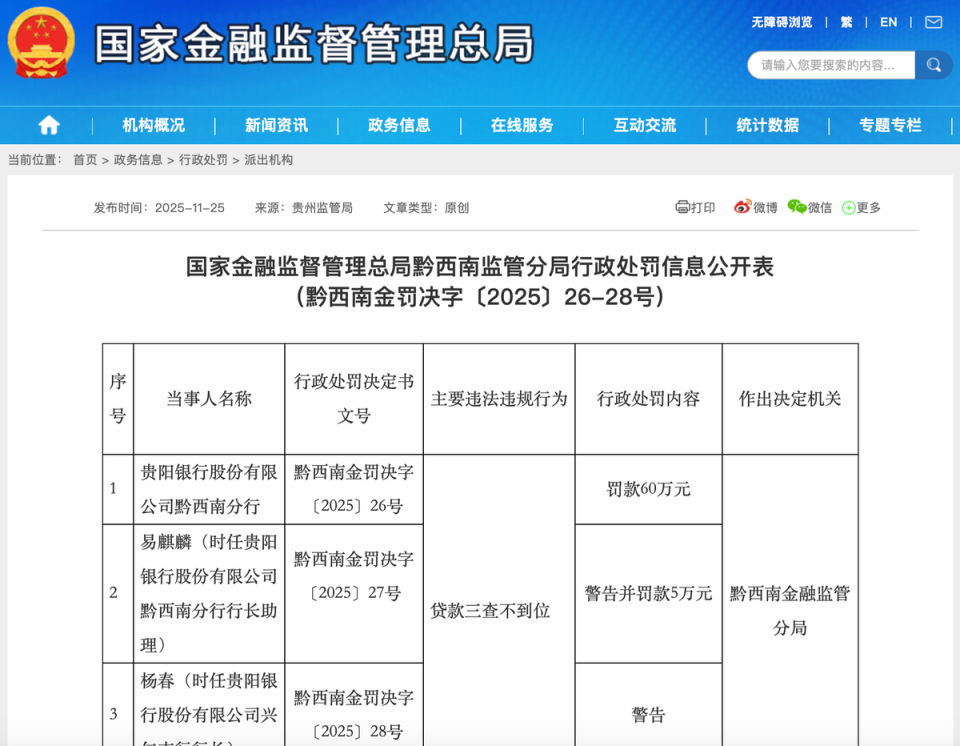Open the 专题专栏 menu

(889, 125)
